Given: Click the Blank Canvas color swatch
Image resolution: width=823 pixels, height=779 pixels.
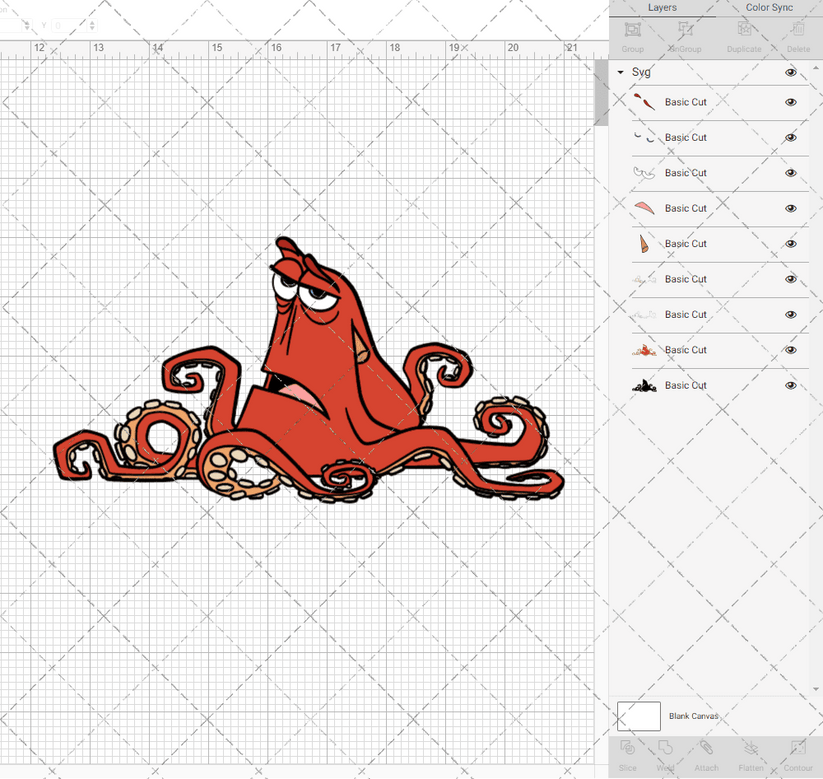Looking at the screenshot, I should (x=639, y=716).
